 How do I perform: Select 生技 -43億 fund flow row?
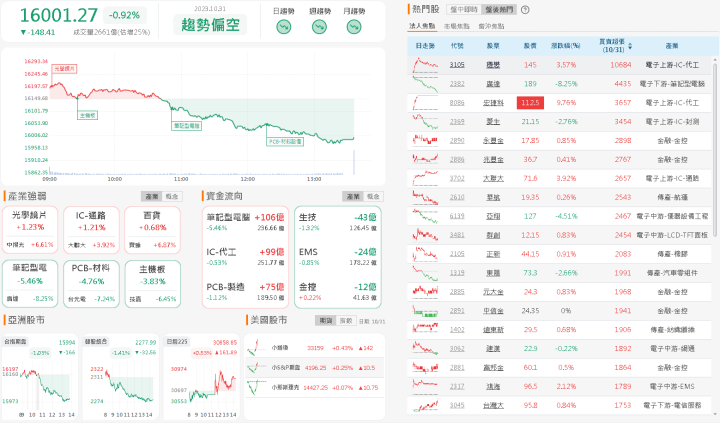(x=338, y=221)
